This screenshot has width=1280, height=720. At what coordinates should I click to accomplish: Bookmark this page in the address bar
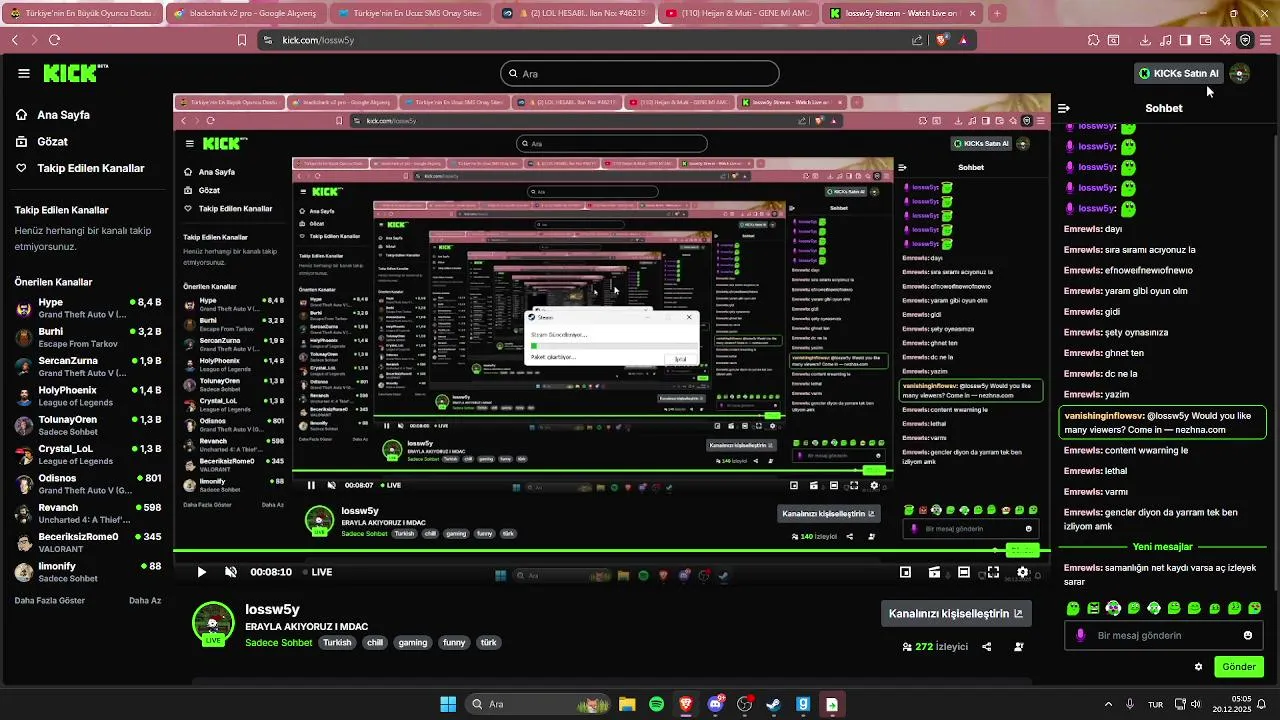(241, 40)
